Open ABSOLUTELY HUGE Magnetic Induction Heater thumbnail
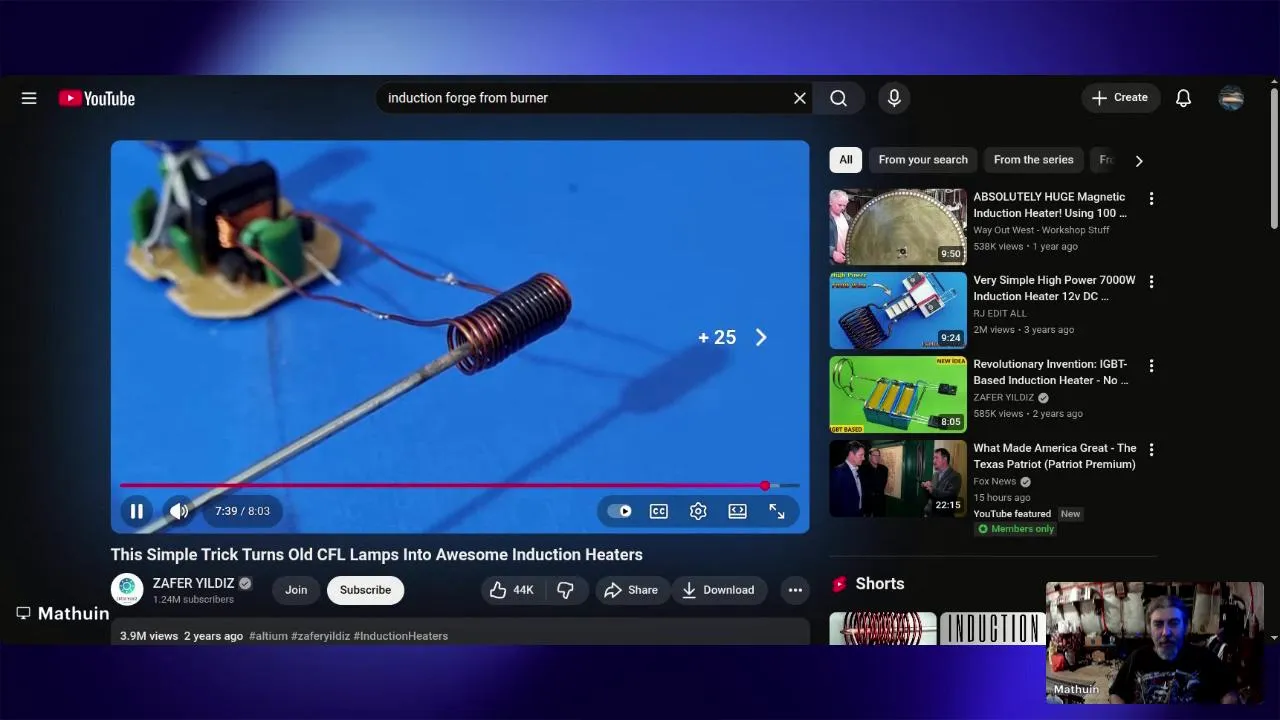Viewport: 1280px width, 720px height. coord(898,227)
